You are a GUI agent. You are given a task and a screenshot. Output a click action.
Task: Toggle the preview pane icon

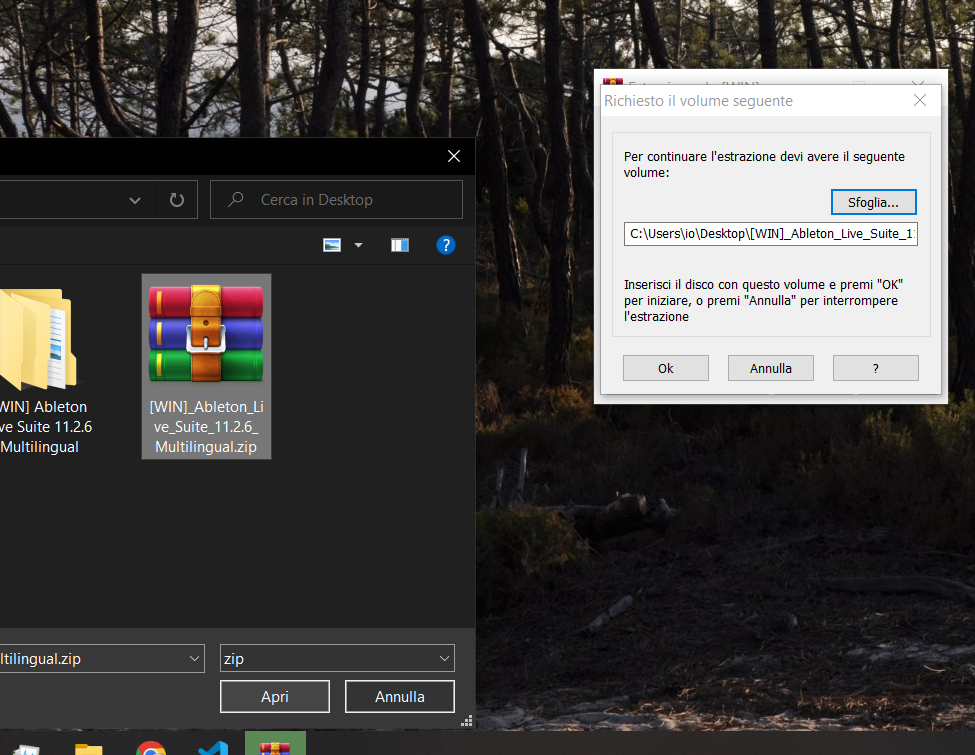(x=400, y=245)
